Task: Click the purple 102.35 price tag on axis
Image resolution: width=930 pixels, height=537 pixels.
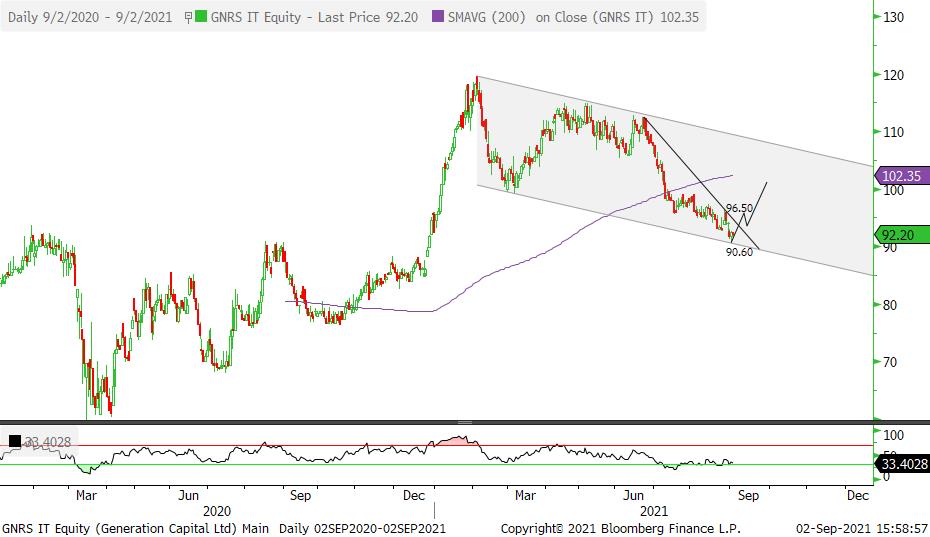Action: pos(902,176)
